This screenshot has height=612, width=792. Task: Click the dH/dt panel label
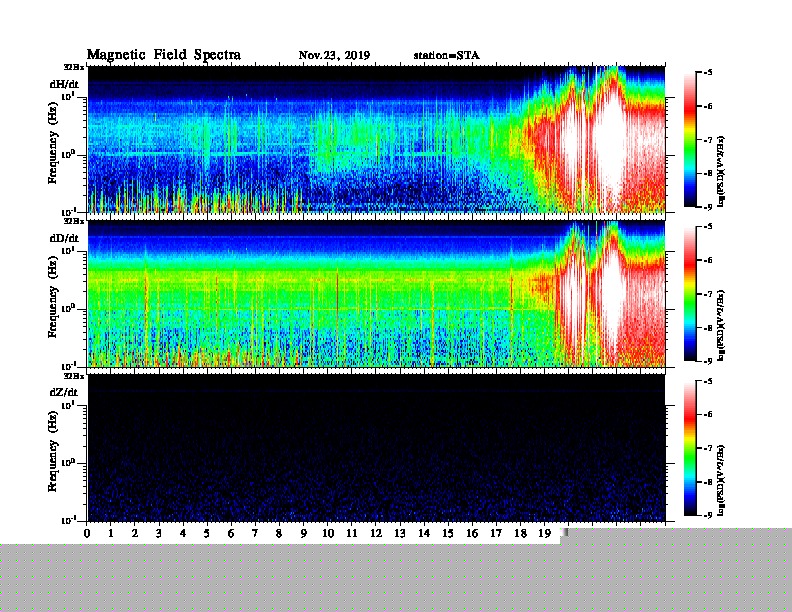[x=64, y=84]
